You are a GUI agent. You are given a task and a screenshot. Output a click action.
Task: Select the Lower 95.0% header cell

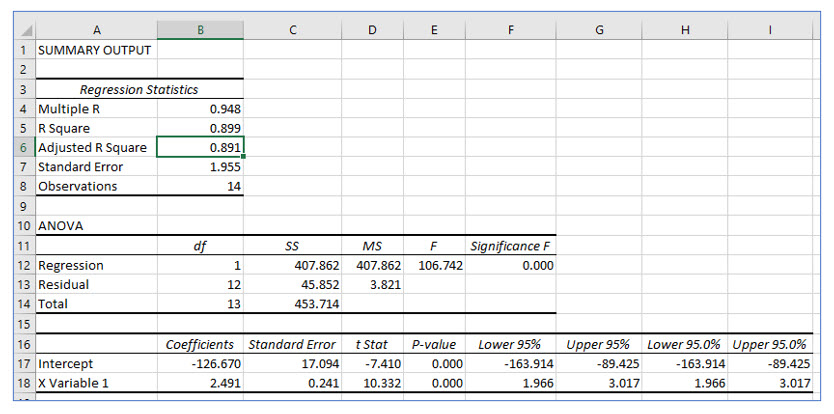coord(685,344)
